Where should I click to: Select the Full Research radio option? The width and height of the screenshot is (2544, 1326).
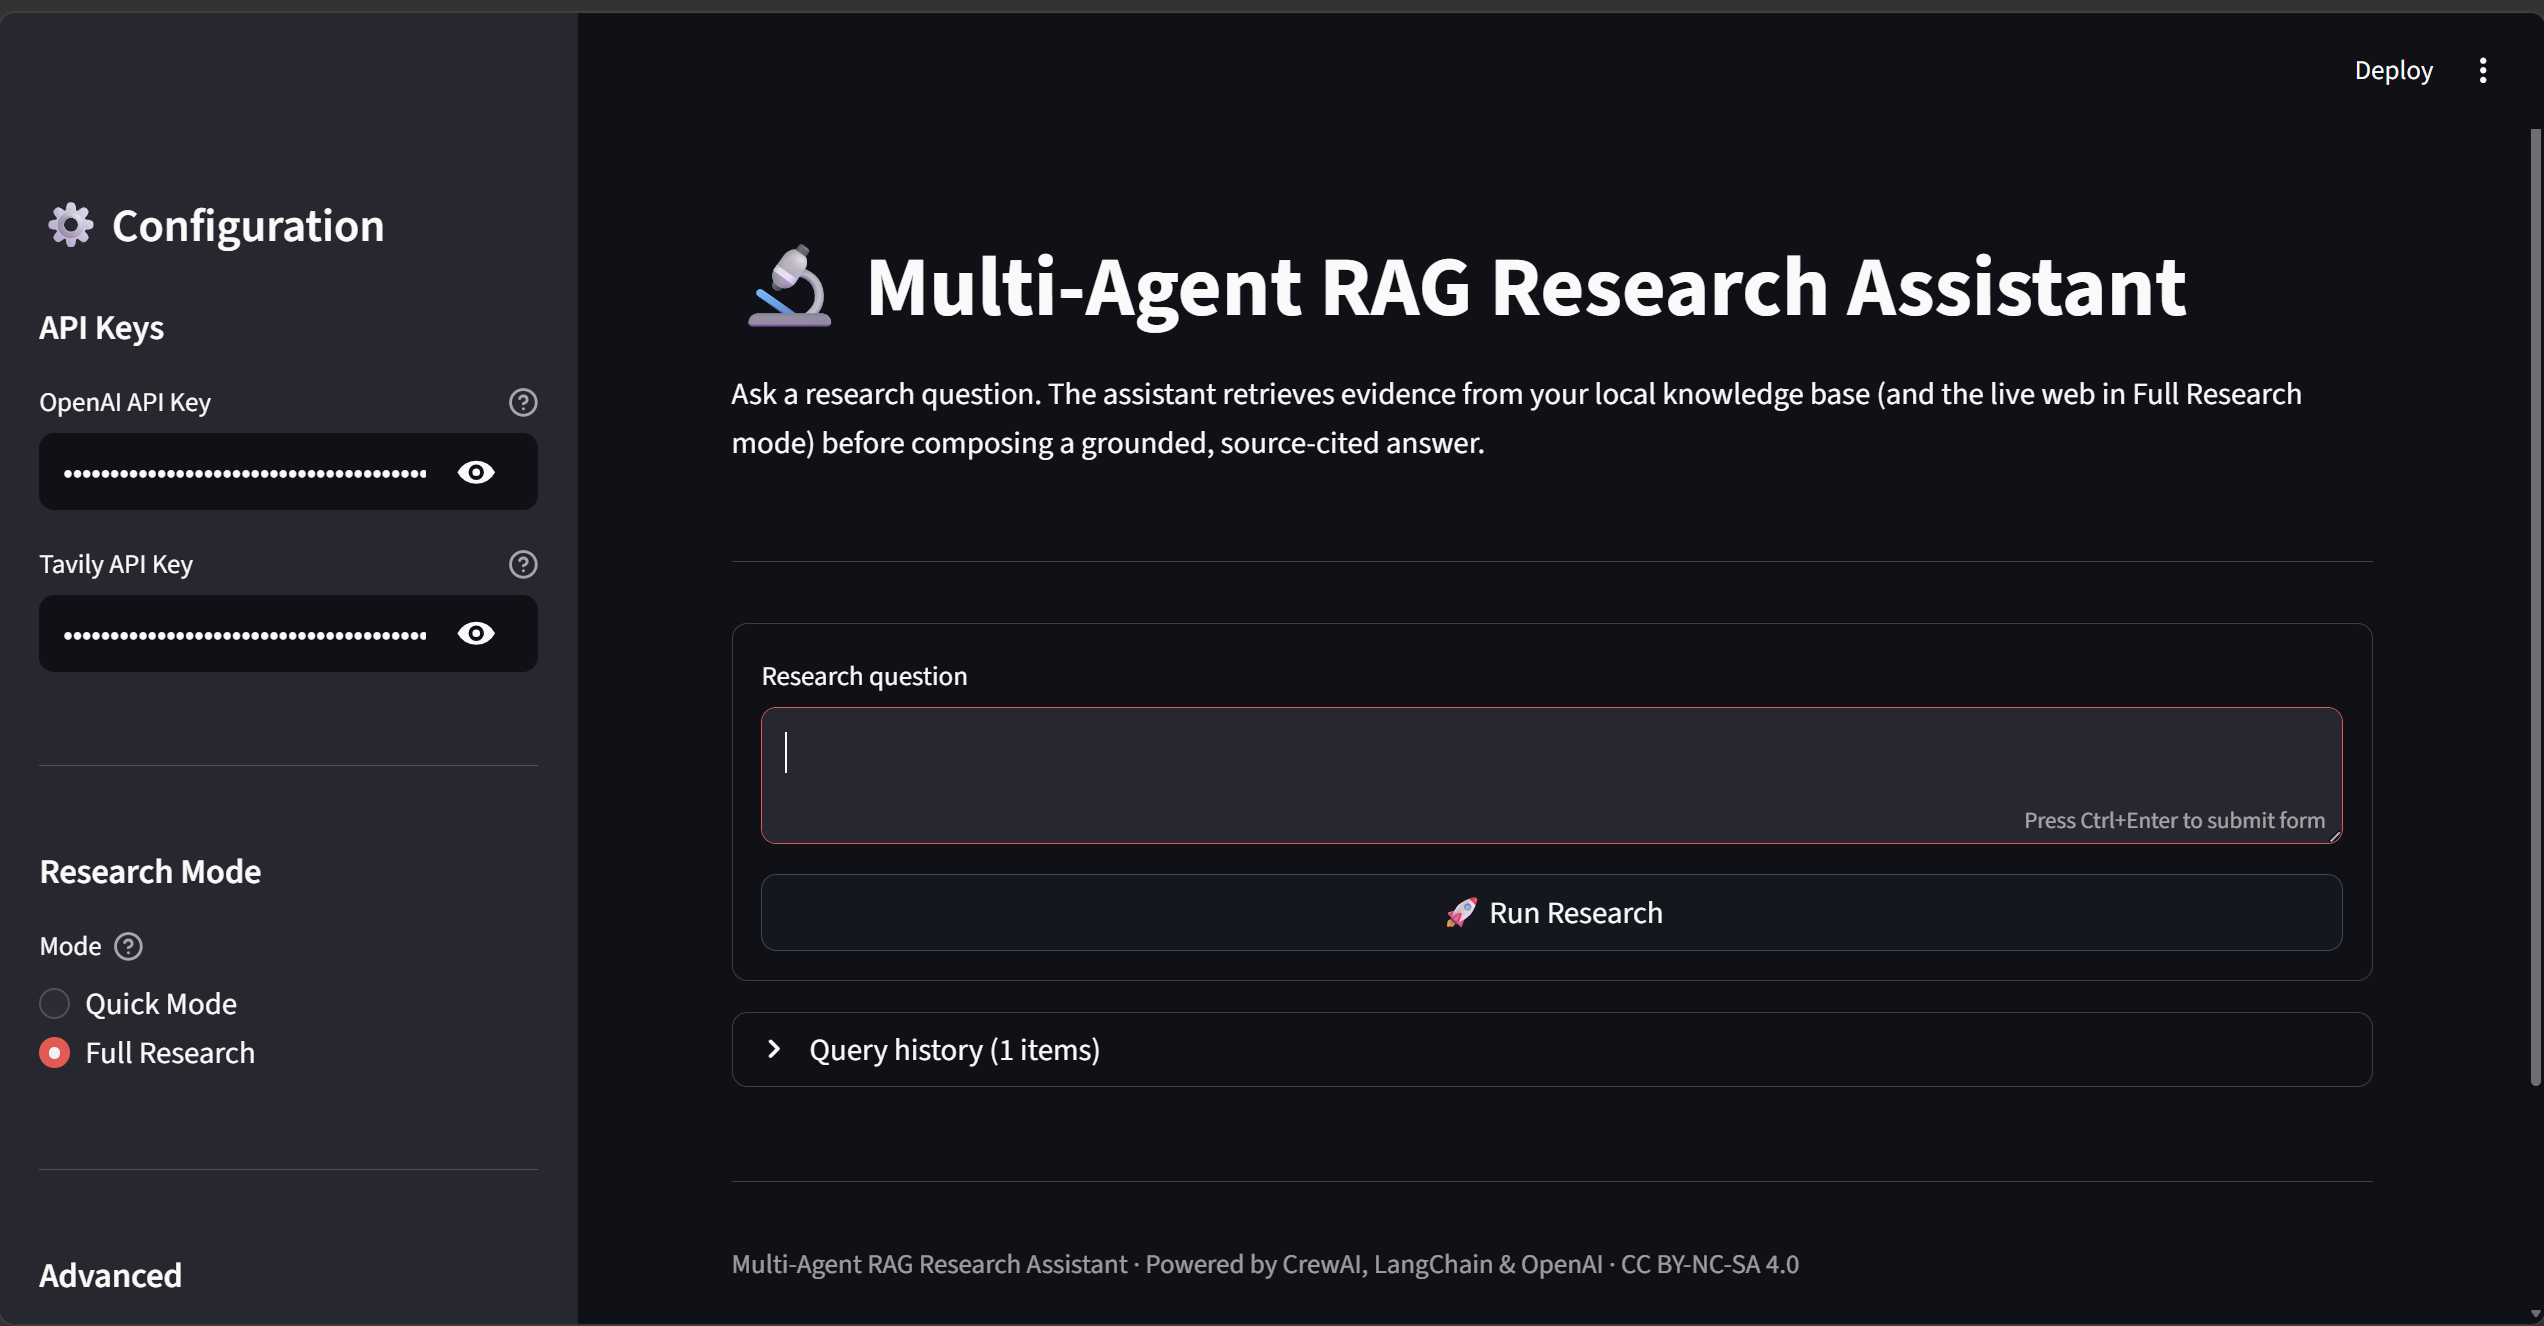click(x=55, y=1053)
